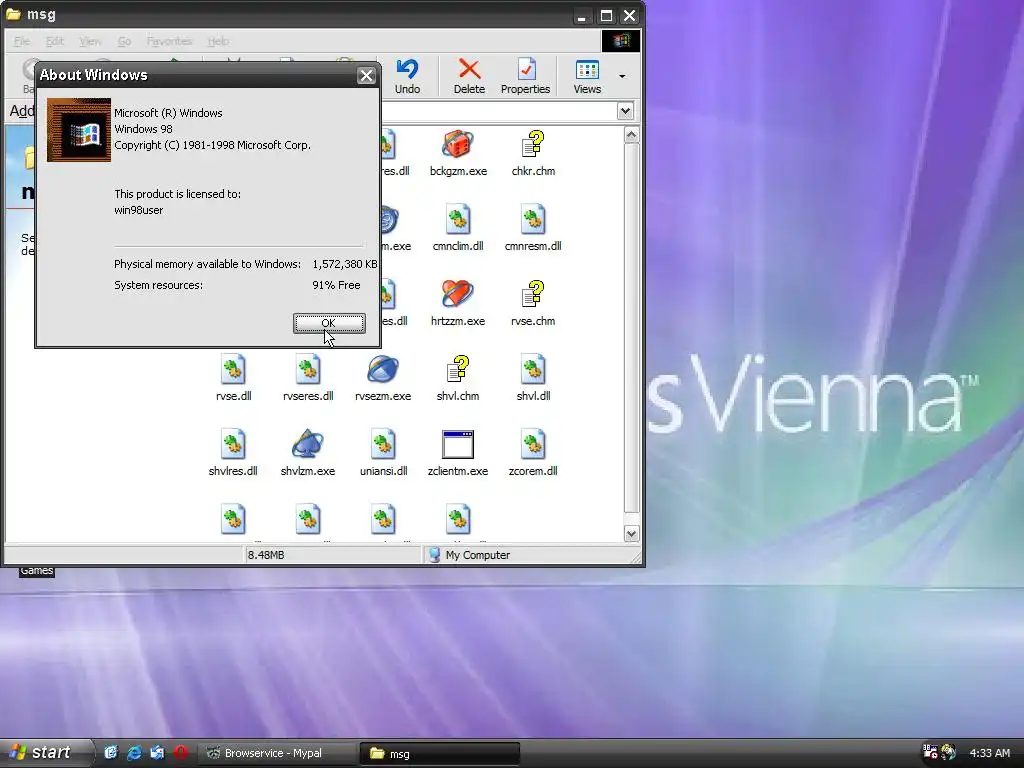This screenshot has height=768, width=1024.
Task: Open the View menu
Action: (x=90, y=41)
